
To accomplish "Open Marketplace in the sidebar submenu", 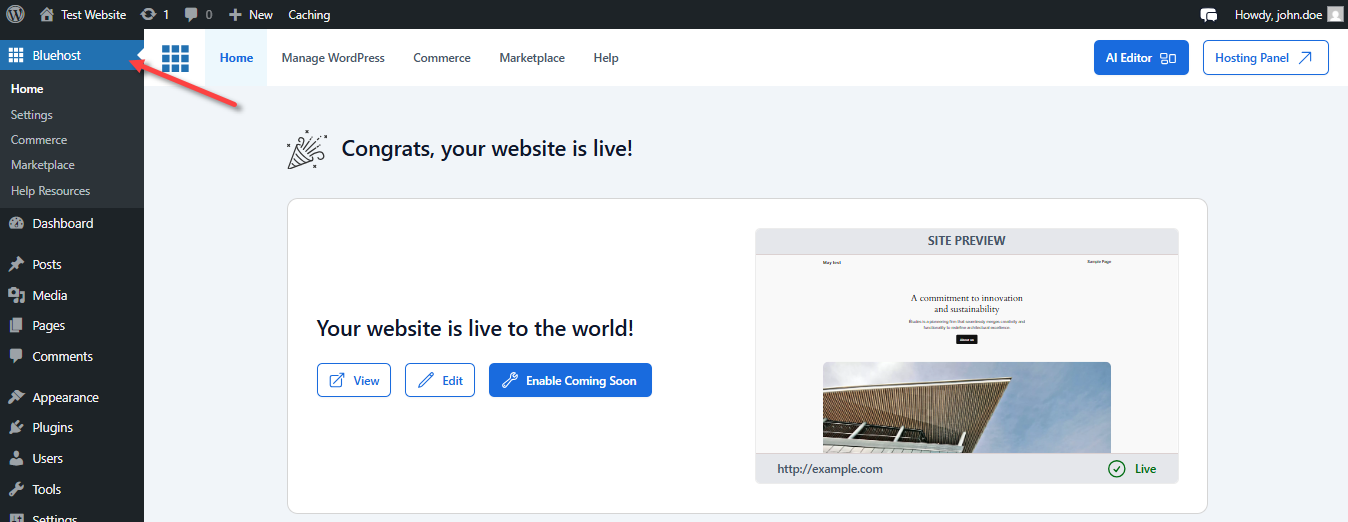I will tap(43, 165).
